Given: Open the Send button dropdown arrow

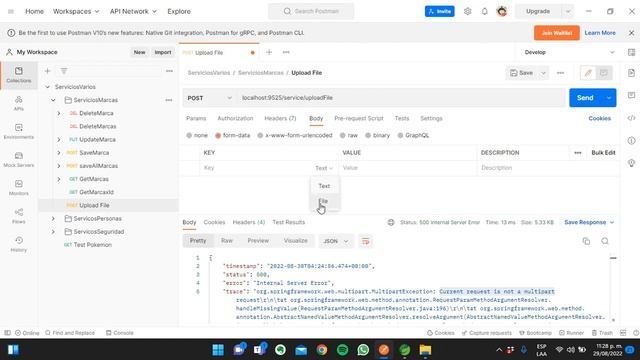Looking at the screenshot, I should [609, 98].
